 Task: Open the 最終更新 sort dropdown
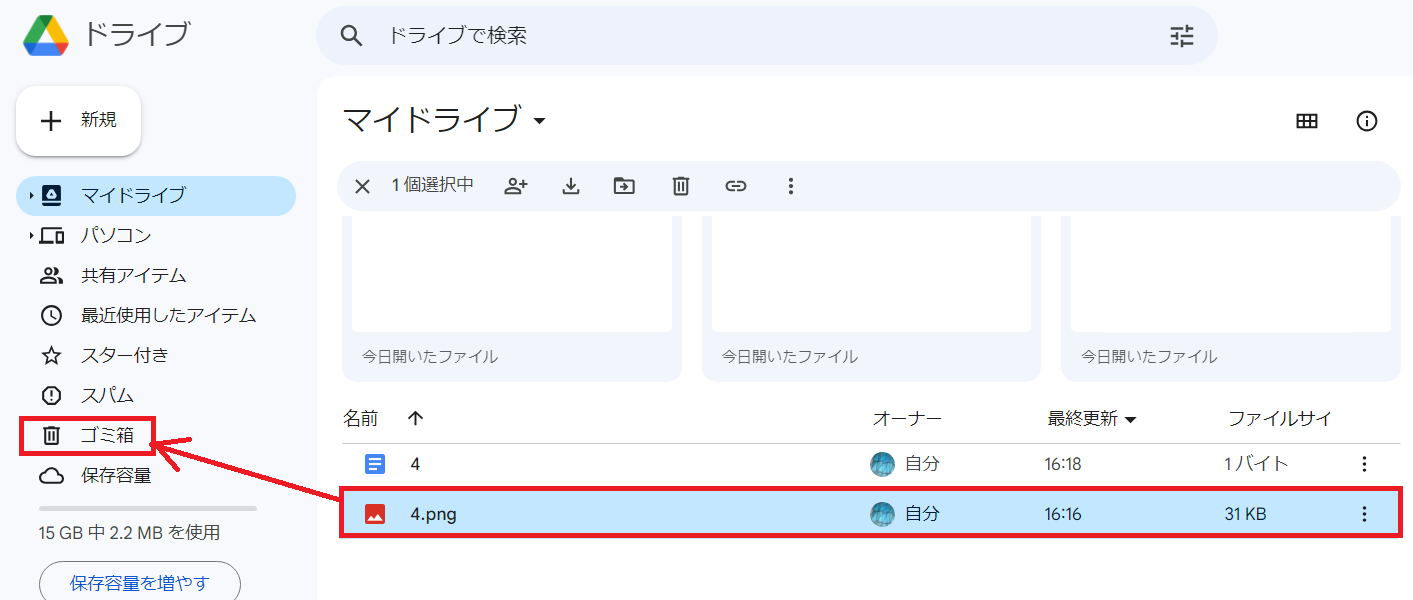(x=1131, y=420)
